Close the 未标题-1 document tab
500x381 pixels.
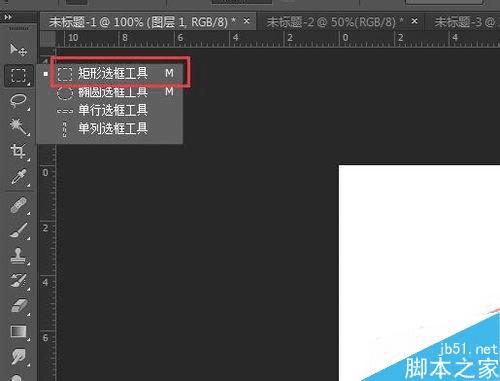click(x=247, y=21)
